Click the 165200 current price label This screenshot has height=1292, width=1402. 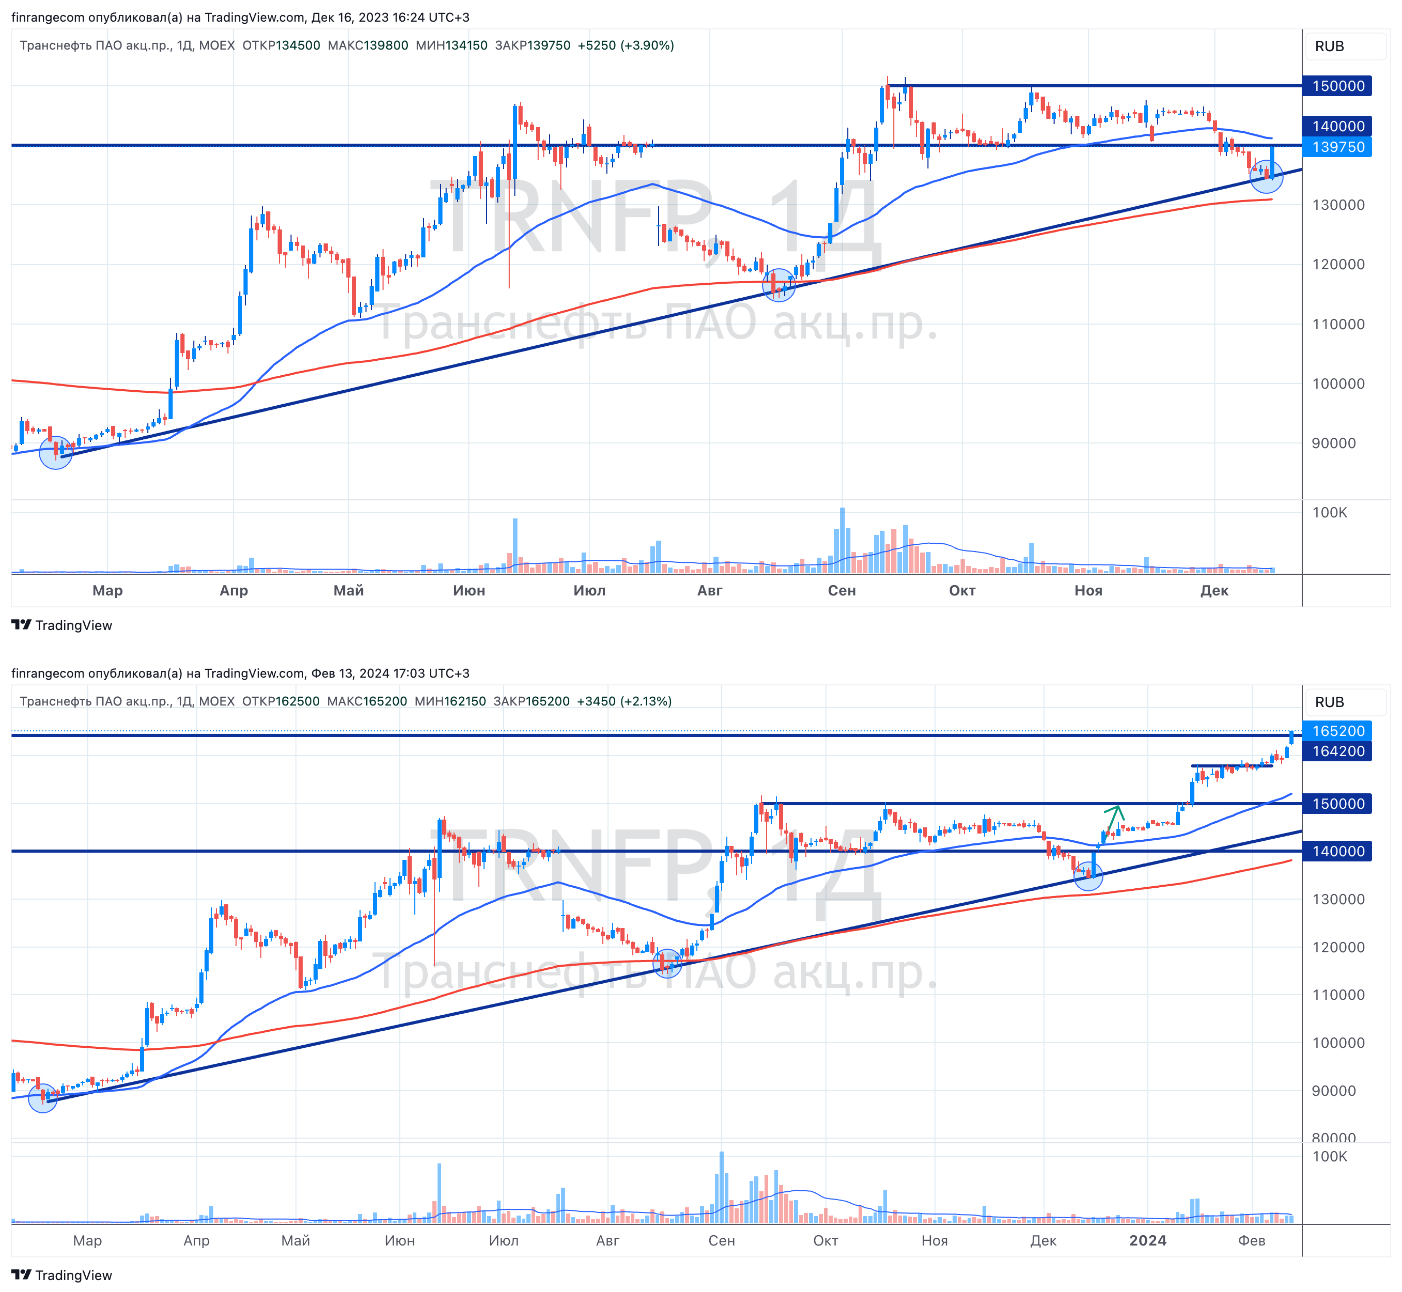1338,731
